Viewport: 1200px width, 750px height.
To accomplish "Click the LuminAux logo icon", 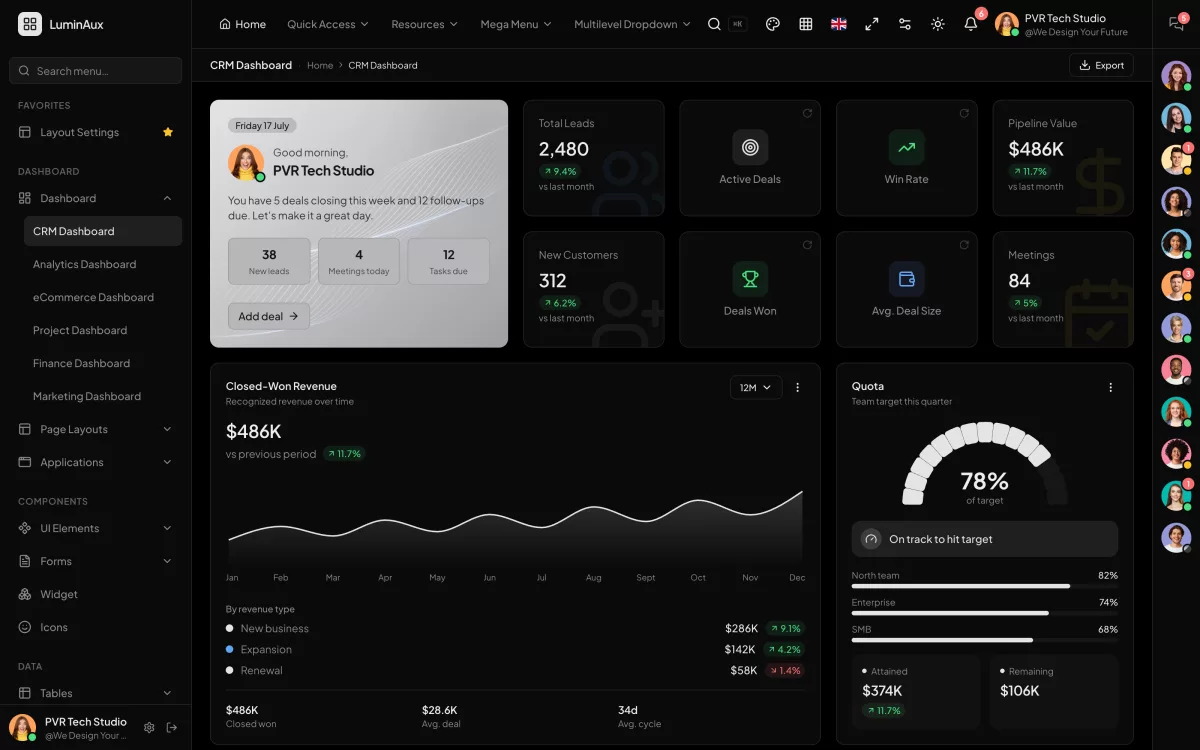I will point(30,24).
